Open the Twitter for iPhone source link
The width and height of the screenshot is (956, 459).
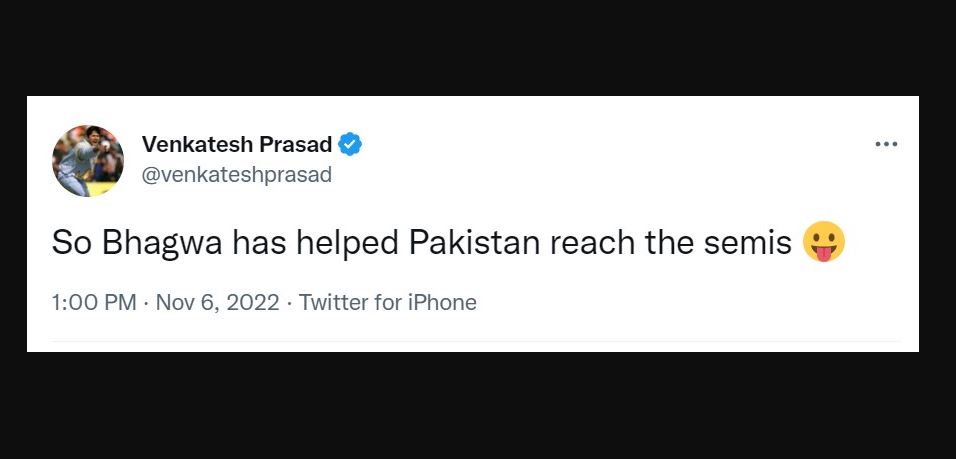(388, 302)
